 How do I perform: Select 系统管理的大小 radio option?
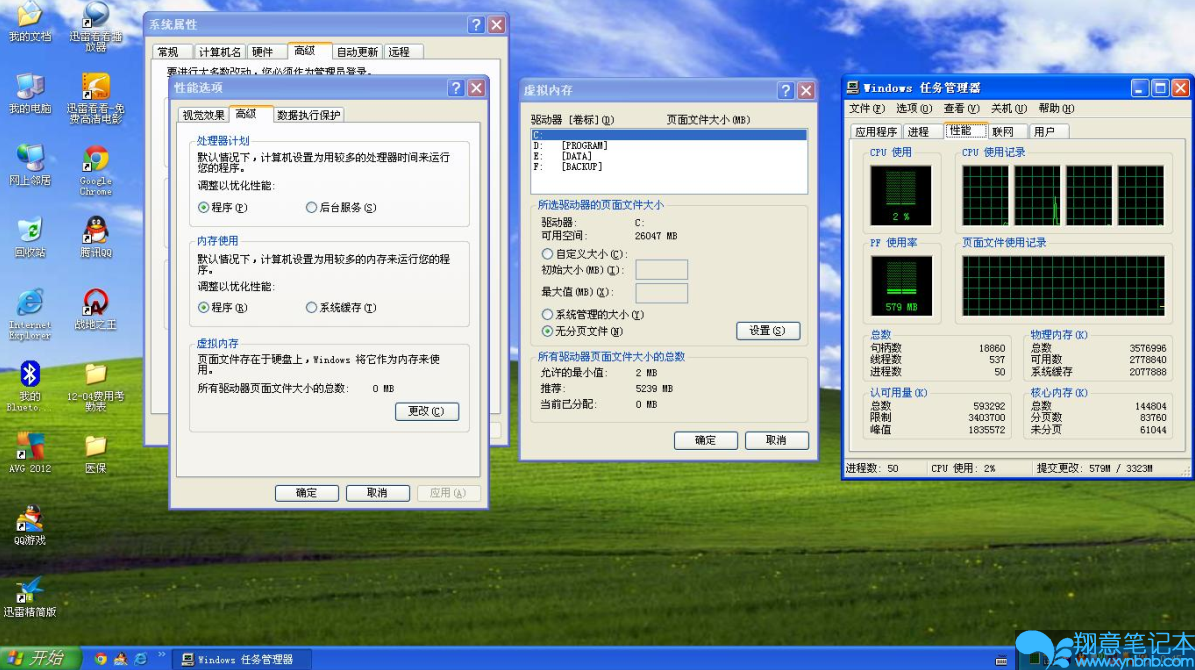point(593,314)
